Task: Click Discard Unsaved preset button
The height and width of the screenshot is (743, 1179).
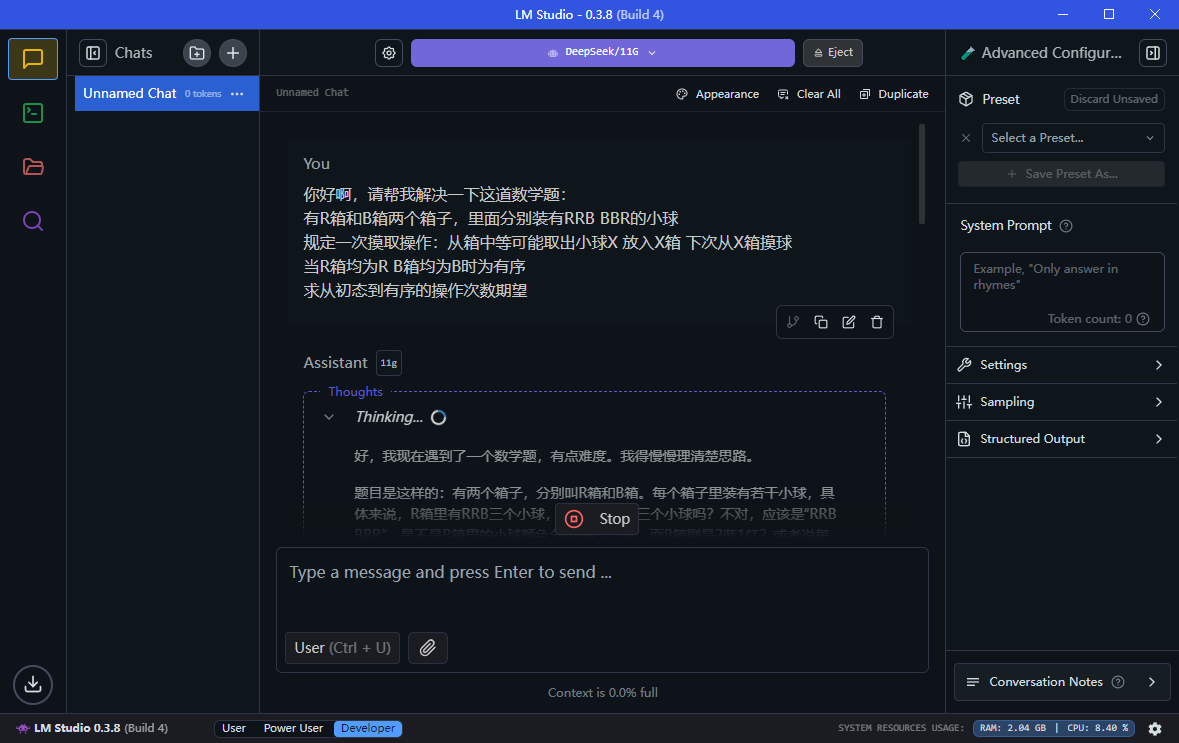Action: 1114,99
